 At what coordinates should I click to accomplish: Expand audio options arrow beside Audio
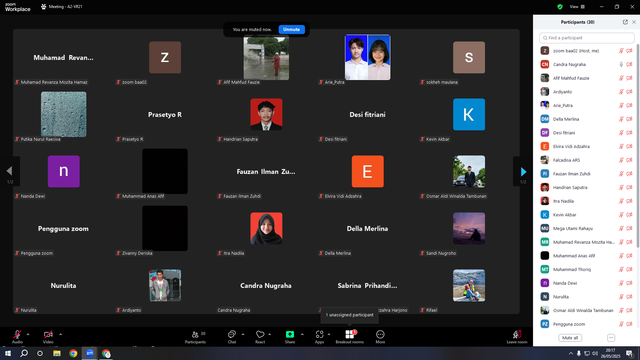(x=28, y=334)
